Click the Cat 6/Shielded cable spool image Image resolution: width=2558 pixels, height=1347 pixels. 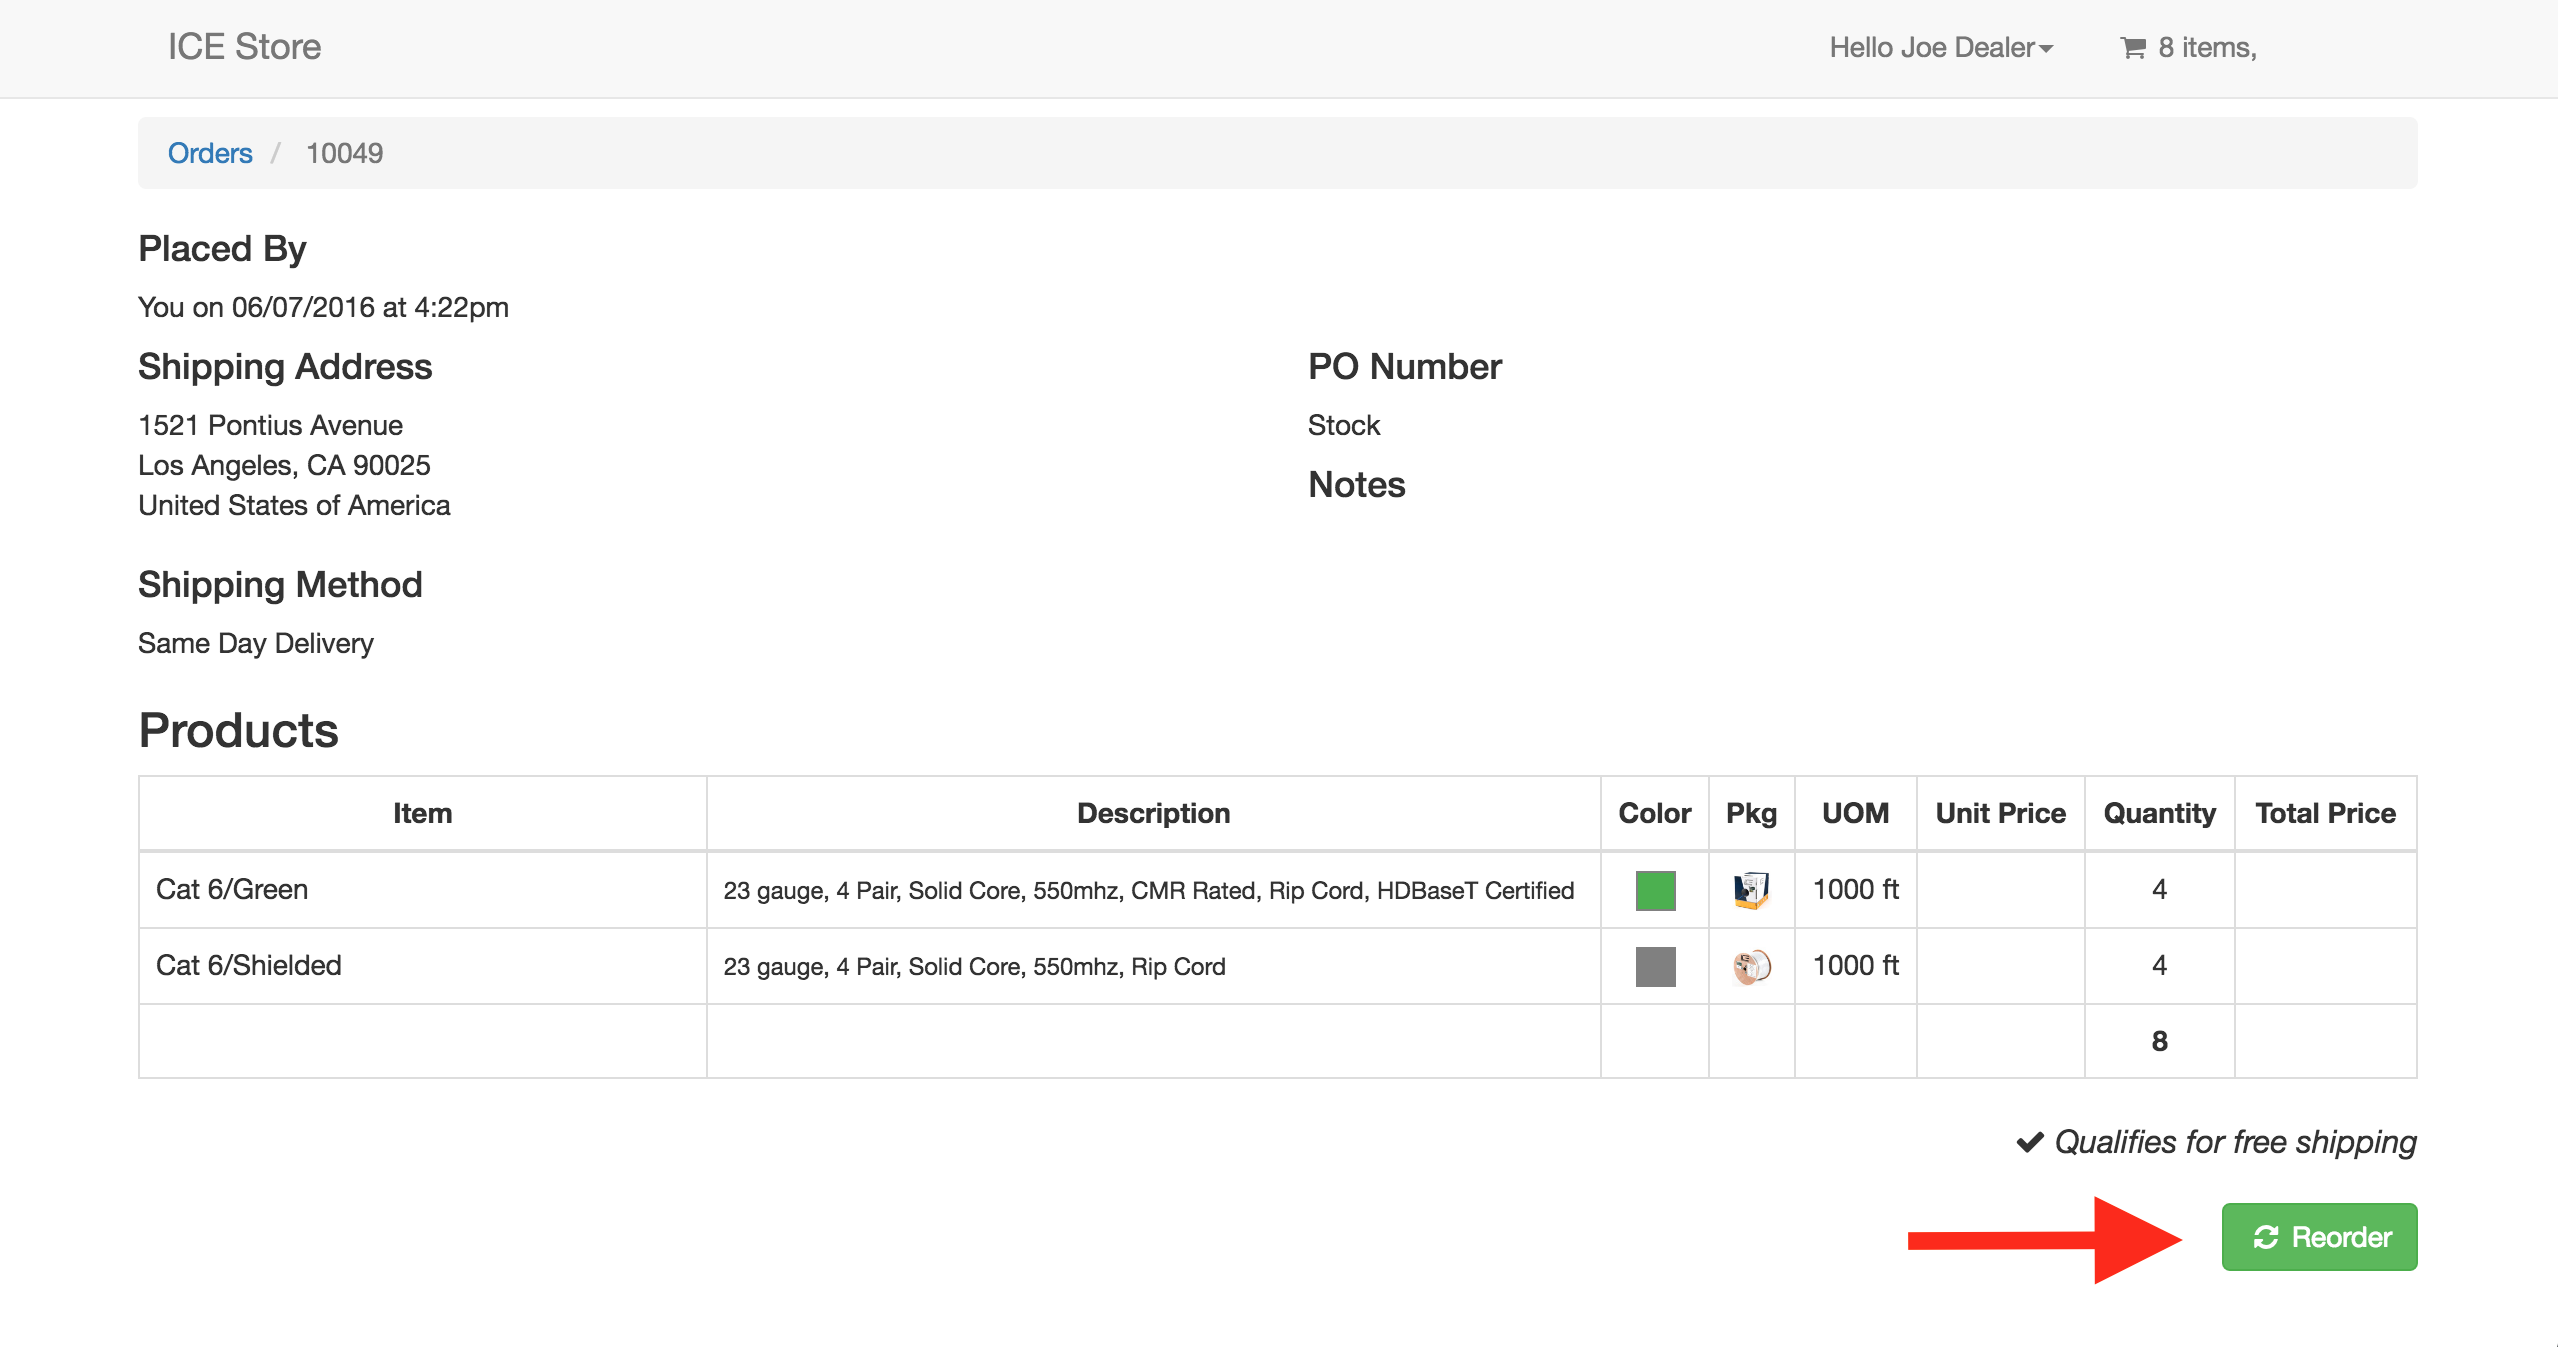click(x=1751, y=966)
